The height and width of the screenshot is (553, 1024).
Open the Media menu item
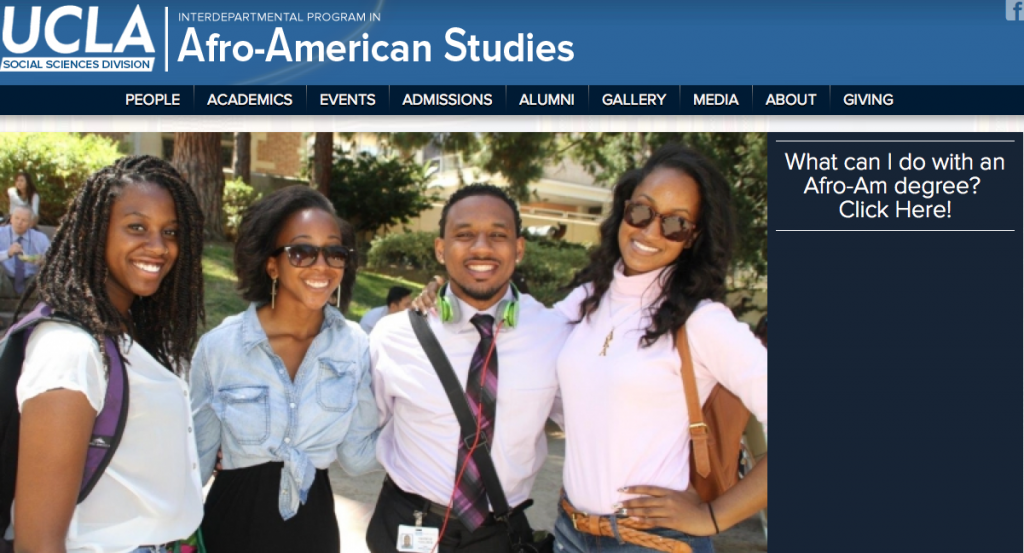point(716,100)
